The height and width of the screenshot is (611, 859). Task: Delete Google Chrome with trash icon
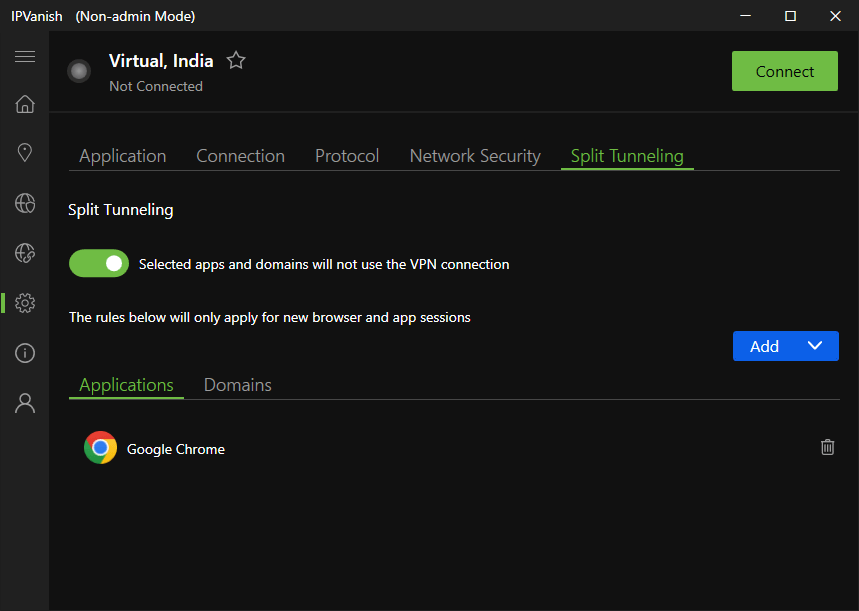point(827,448)
